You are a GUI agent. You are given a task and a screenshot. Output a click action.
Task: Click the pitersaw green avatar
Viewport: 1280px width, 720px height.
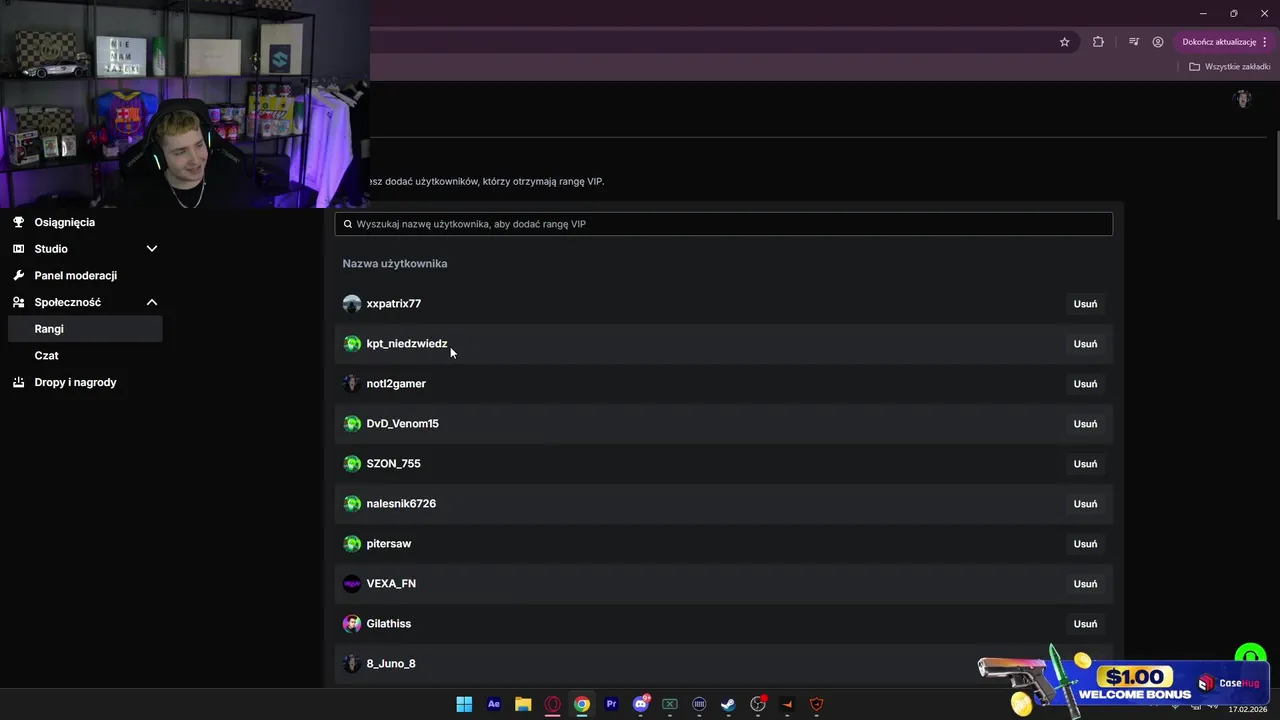(x=352, y=544)
